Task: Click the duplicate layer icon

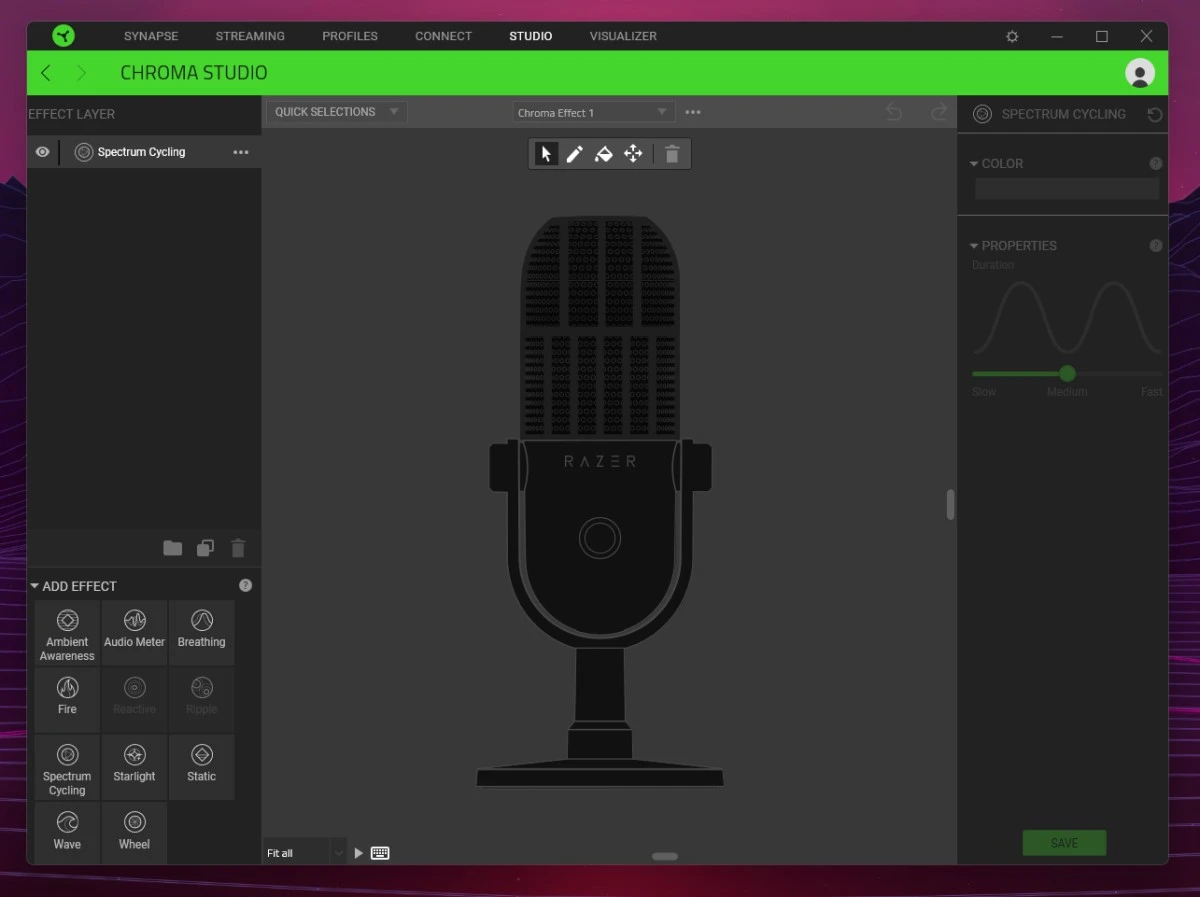Action: coord(205,548)
